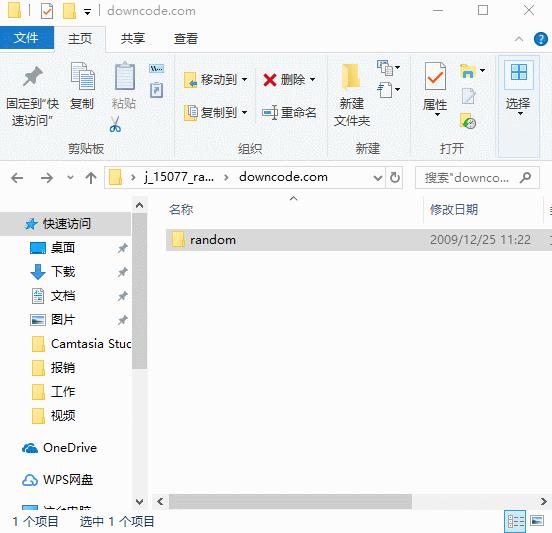Create a new folder with the New folder icon
The image size is (552, 533).
(x=351, y=76)
